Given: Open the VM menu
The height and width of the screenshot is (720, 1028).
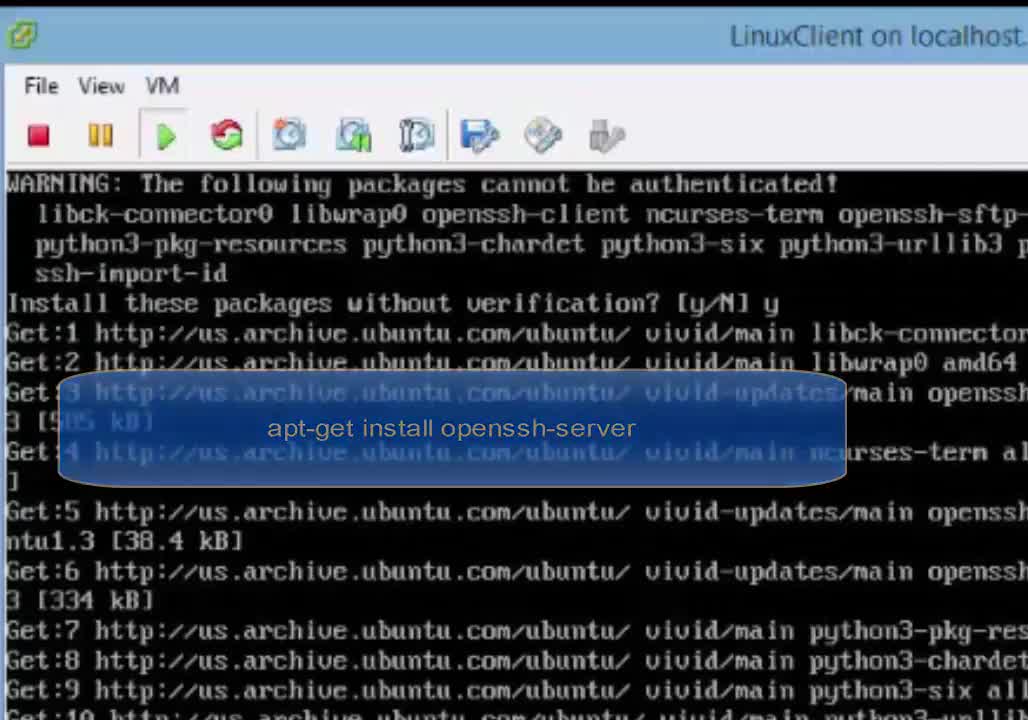Looking at the screenshot, I should click(x=162, y=86).
